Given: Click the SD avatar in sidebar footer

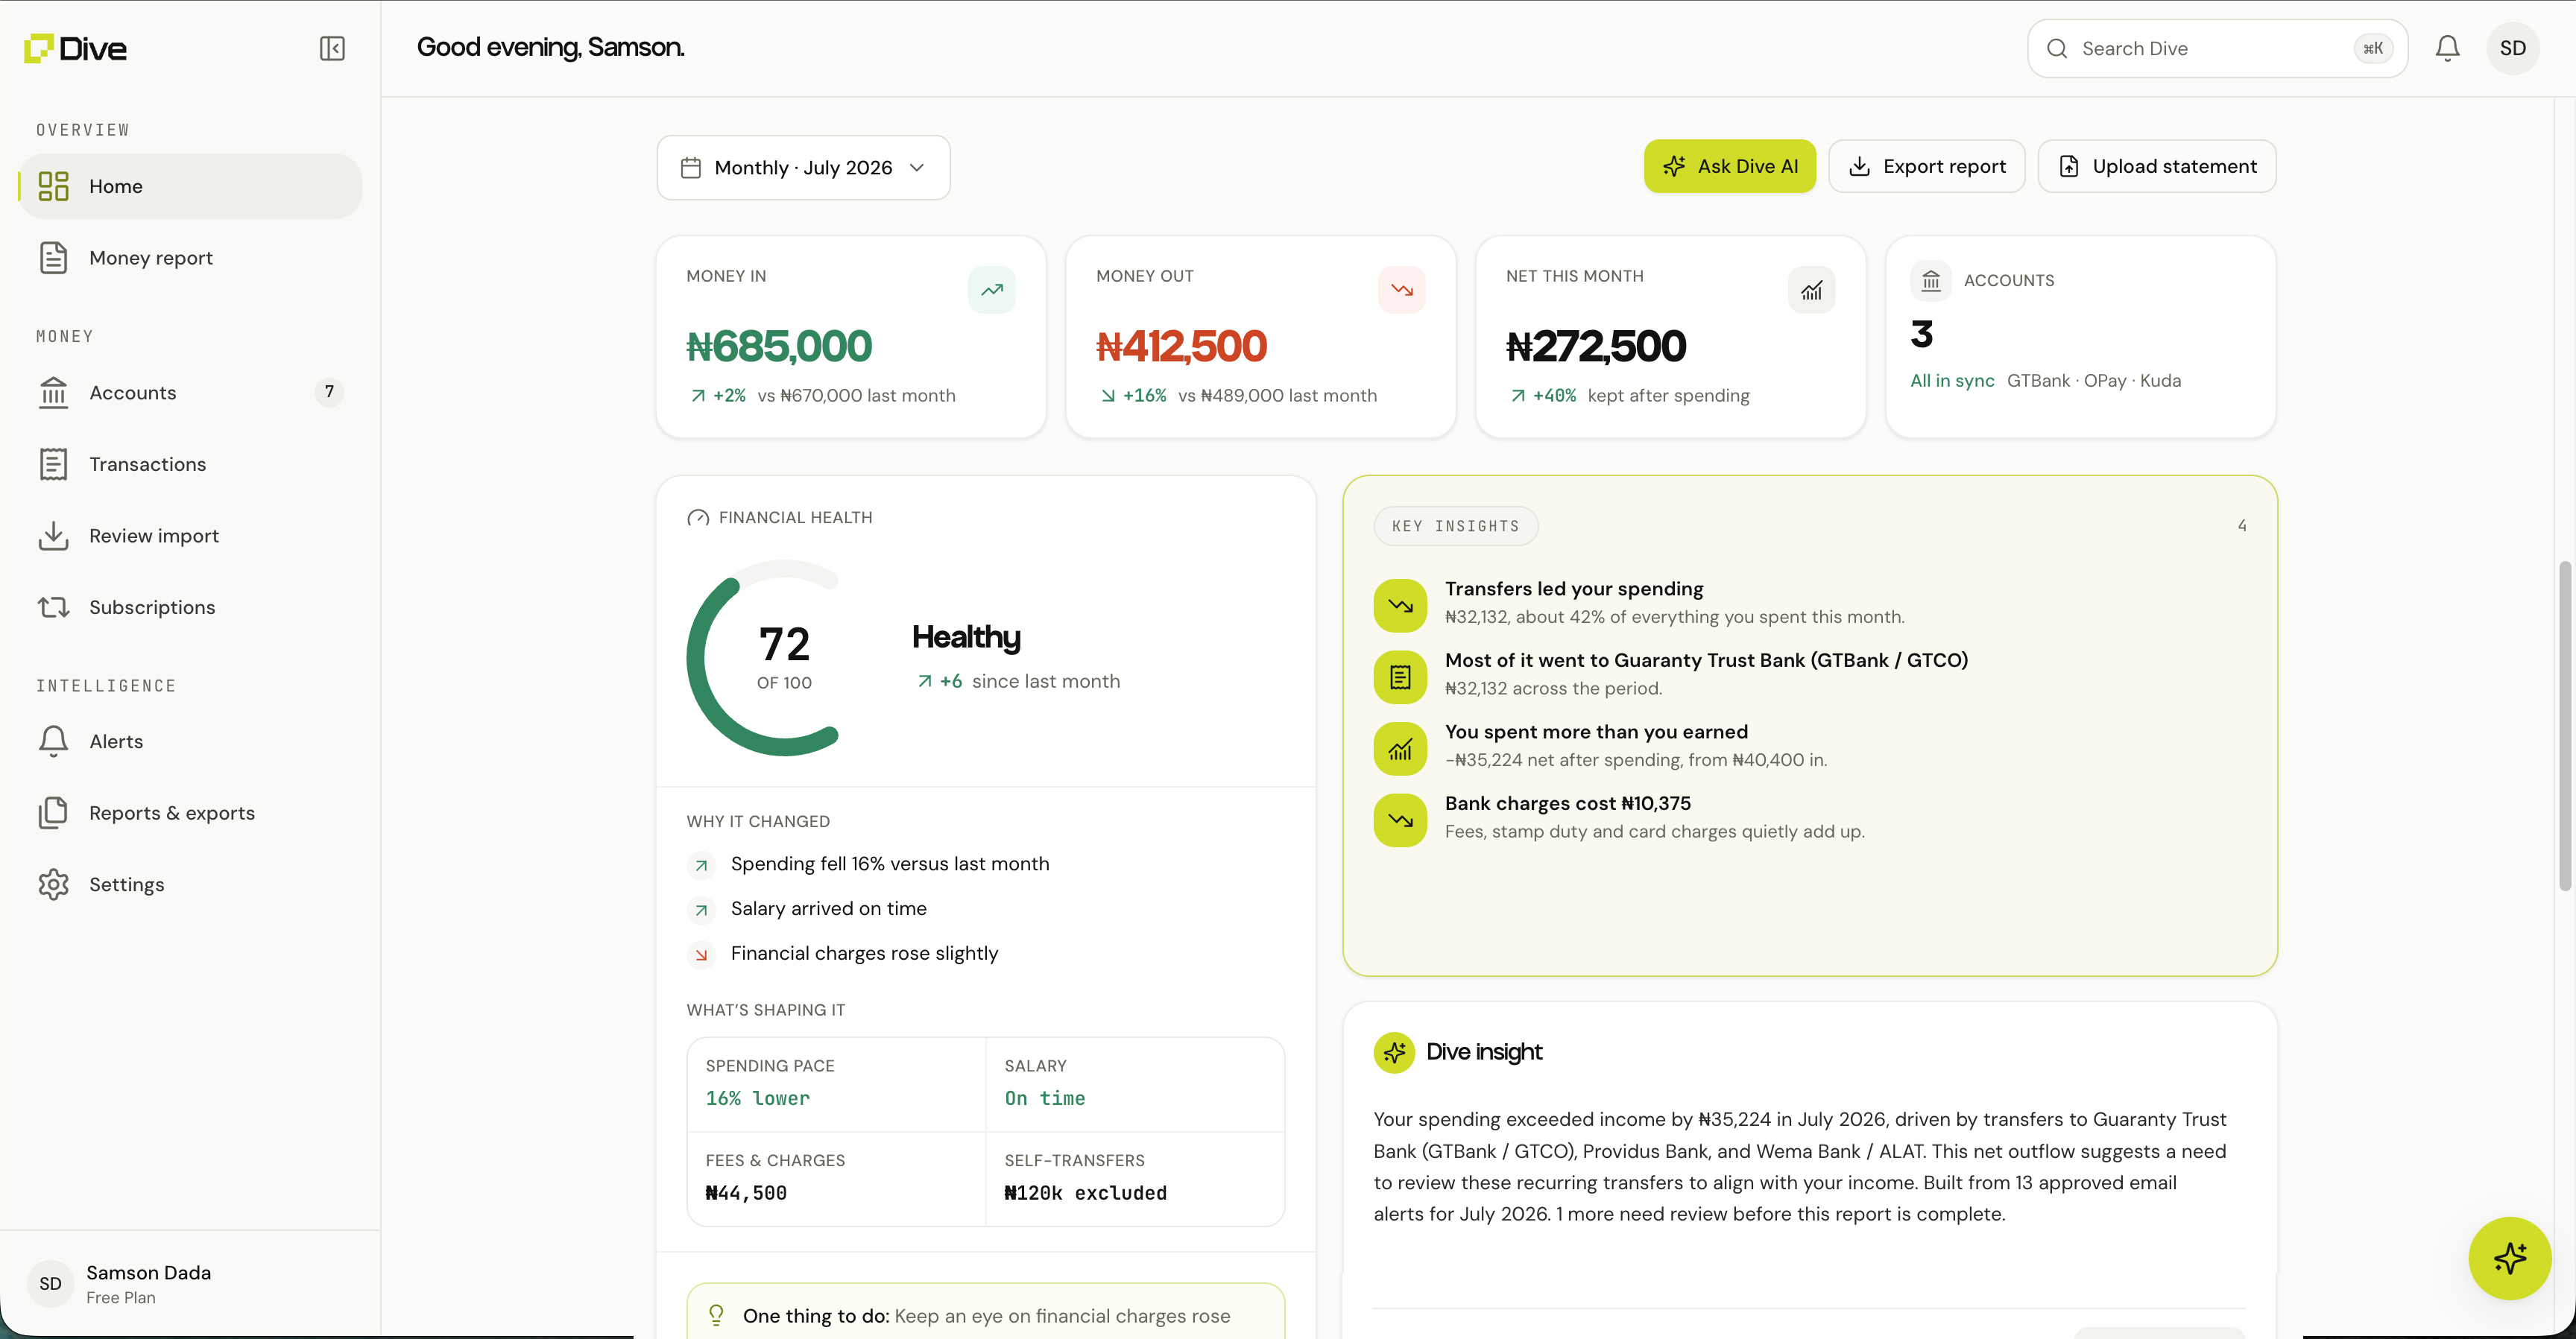Looking at the screenshot, I should (50, 1284).
